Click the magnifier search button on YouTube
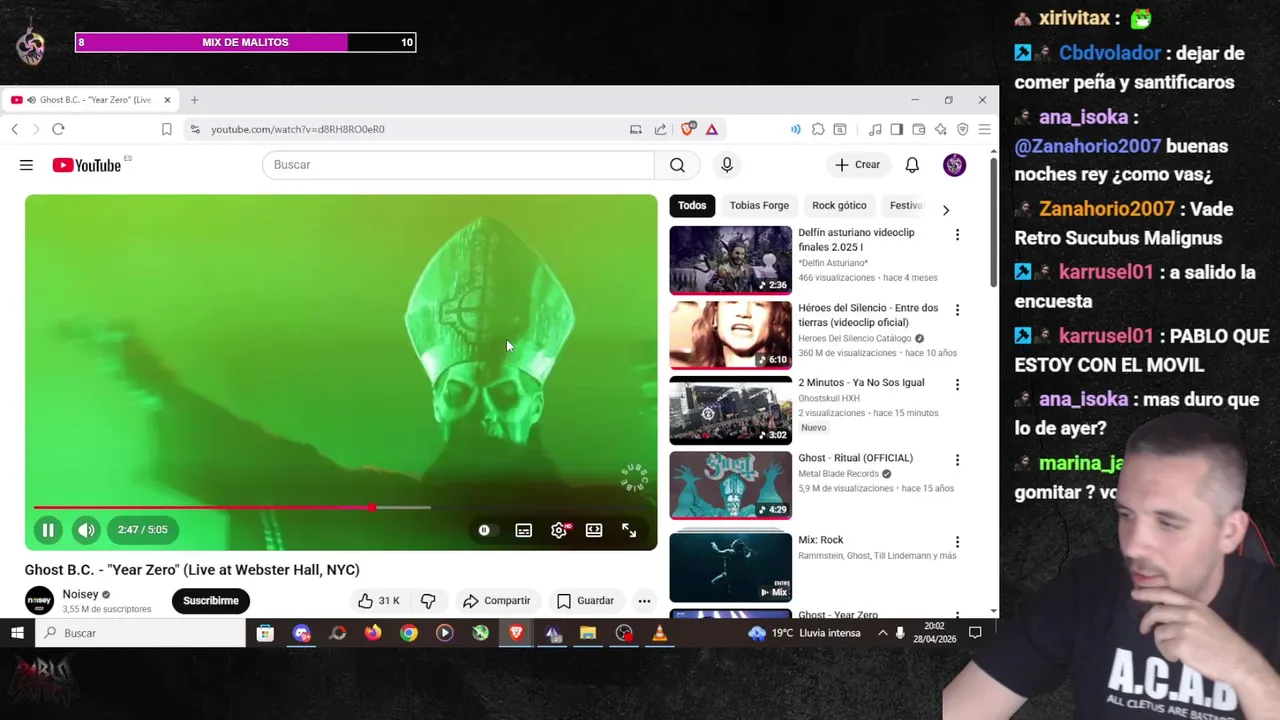Viewport: 1280px width, 720px height. point(677,165)
